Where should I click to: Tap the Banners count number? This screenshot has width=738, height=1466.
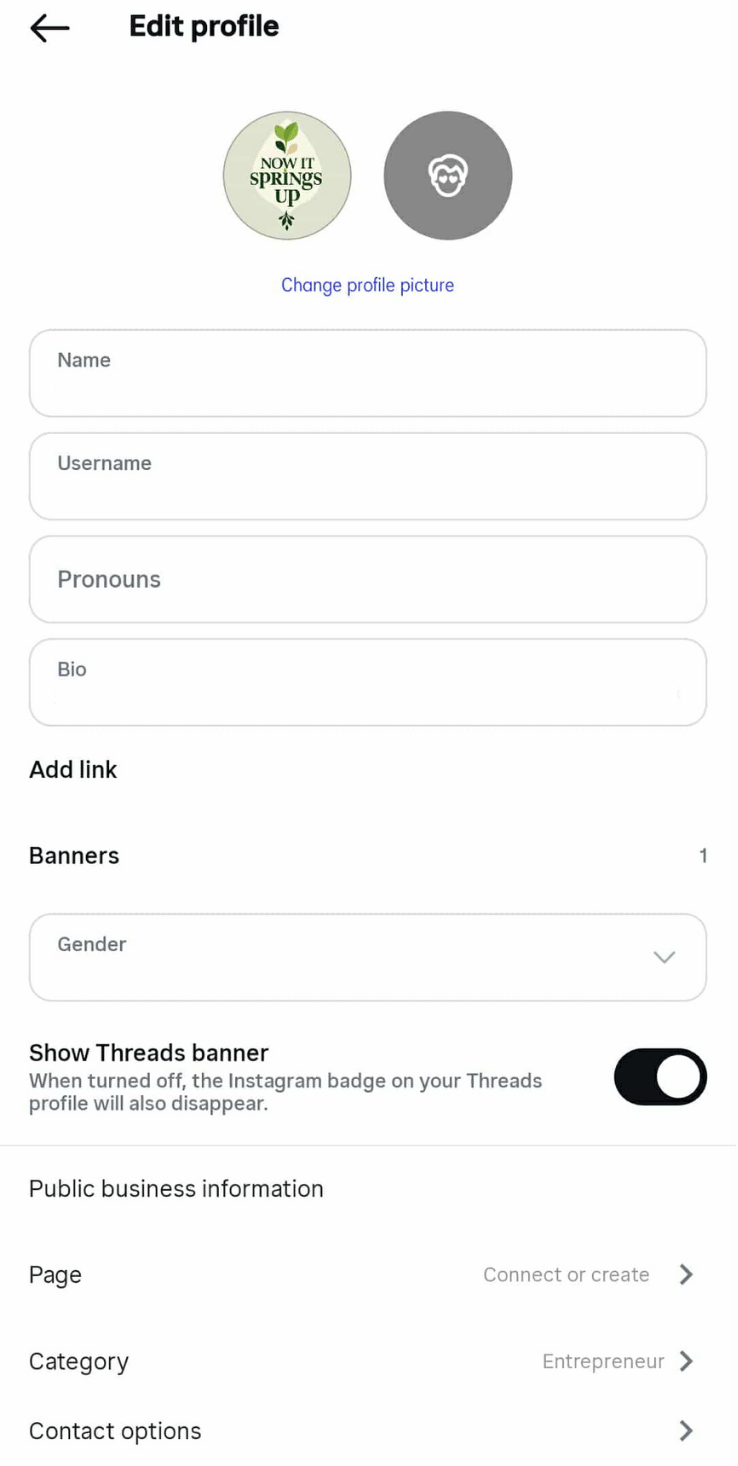click(x=703, y=856)
